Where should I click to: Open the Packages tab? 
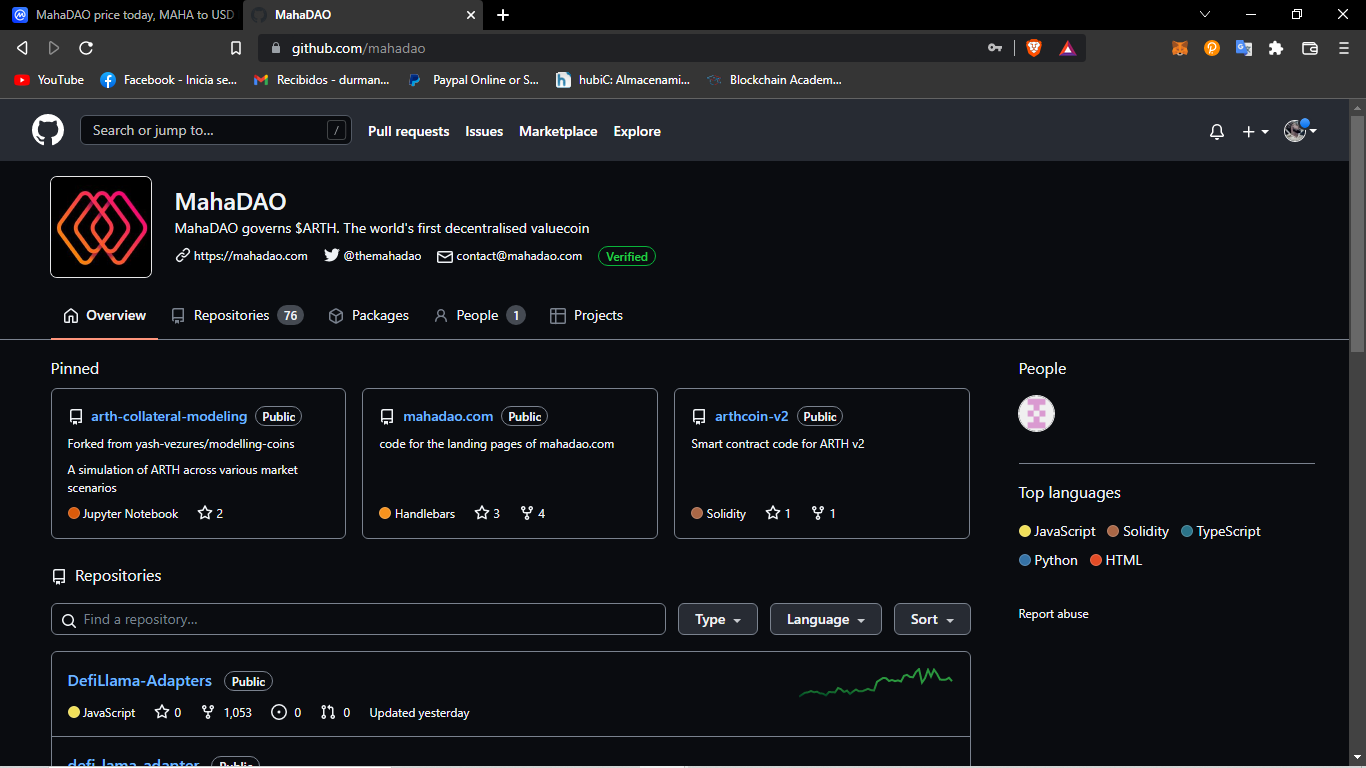(369, 315)
